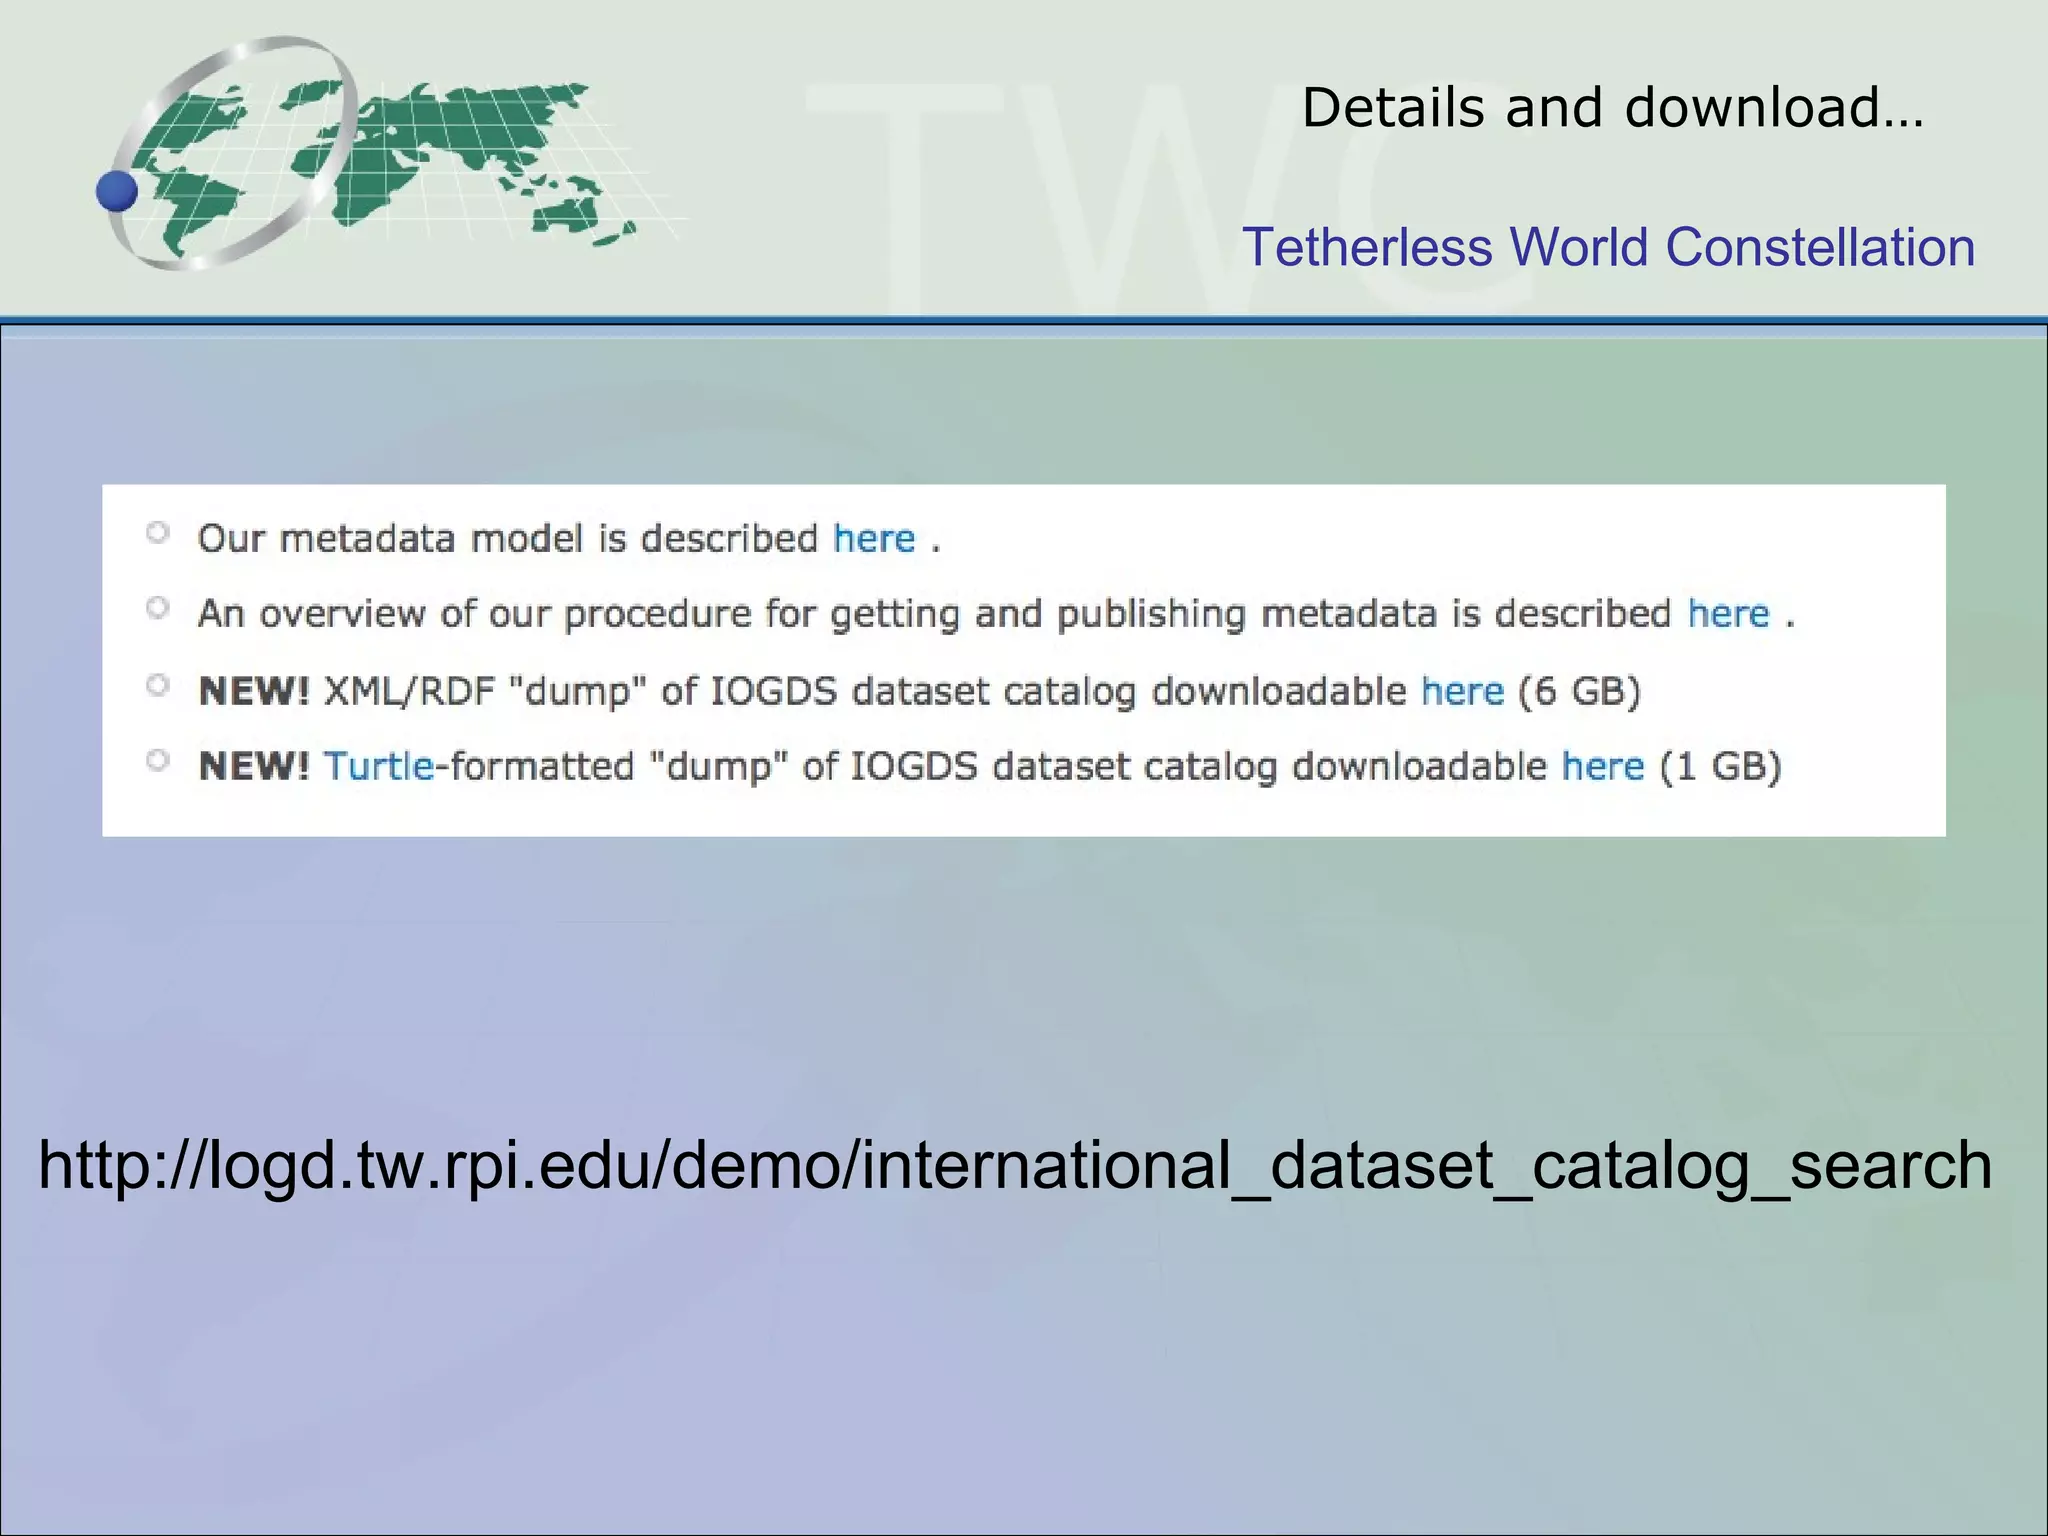Click the logd.tw.rpi.edu catalog search URL
Image resolution: width=2048 pixels, height=1536 pixels.
coord(1015,1166)
